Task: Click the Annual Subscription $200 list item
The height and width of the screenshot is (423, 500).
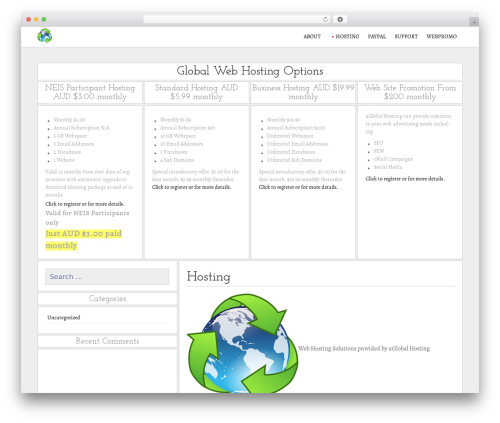Action: click(296, 128)
